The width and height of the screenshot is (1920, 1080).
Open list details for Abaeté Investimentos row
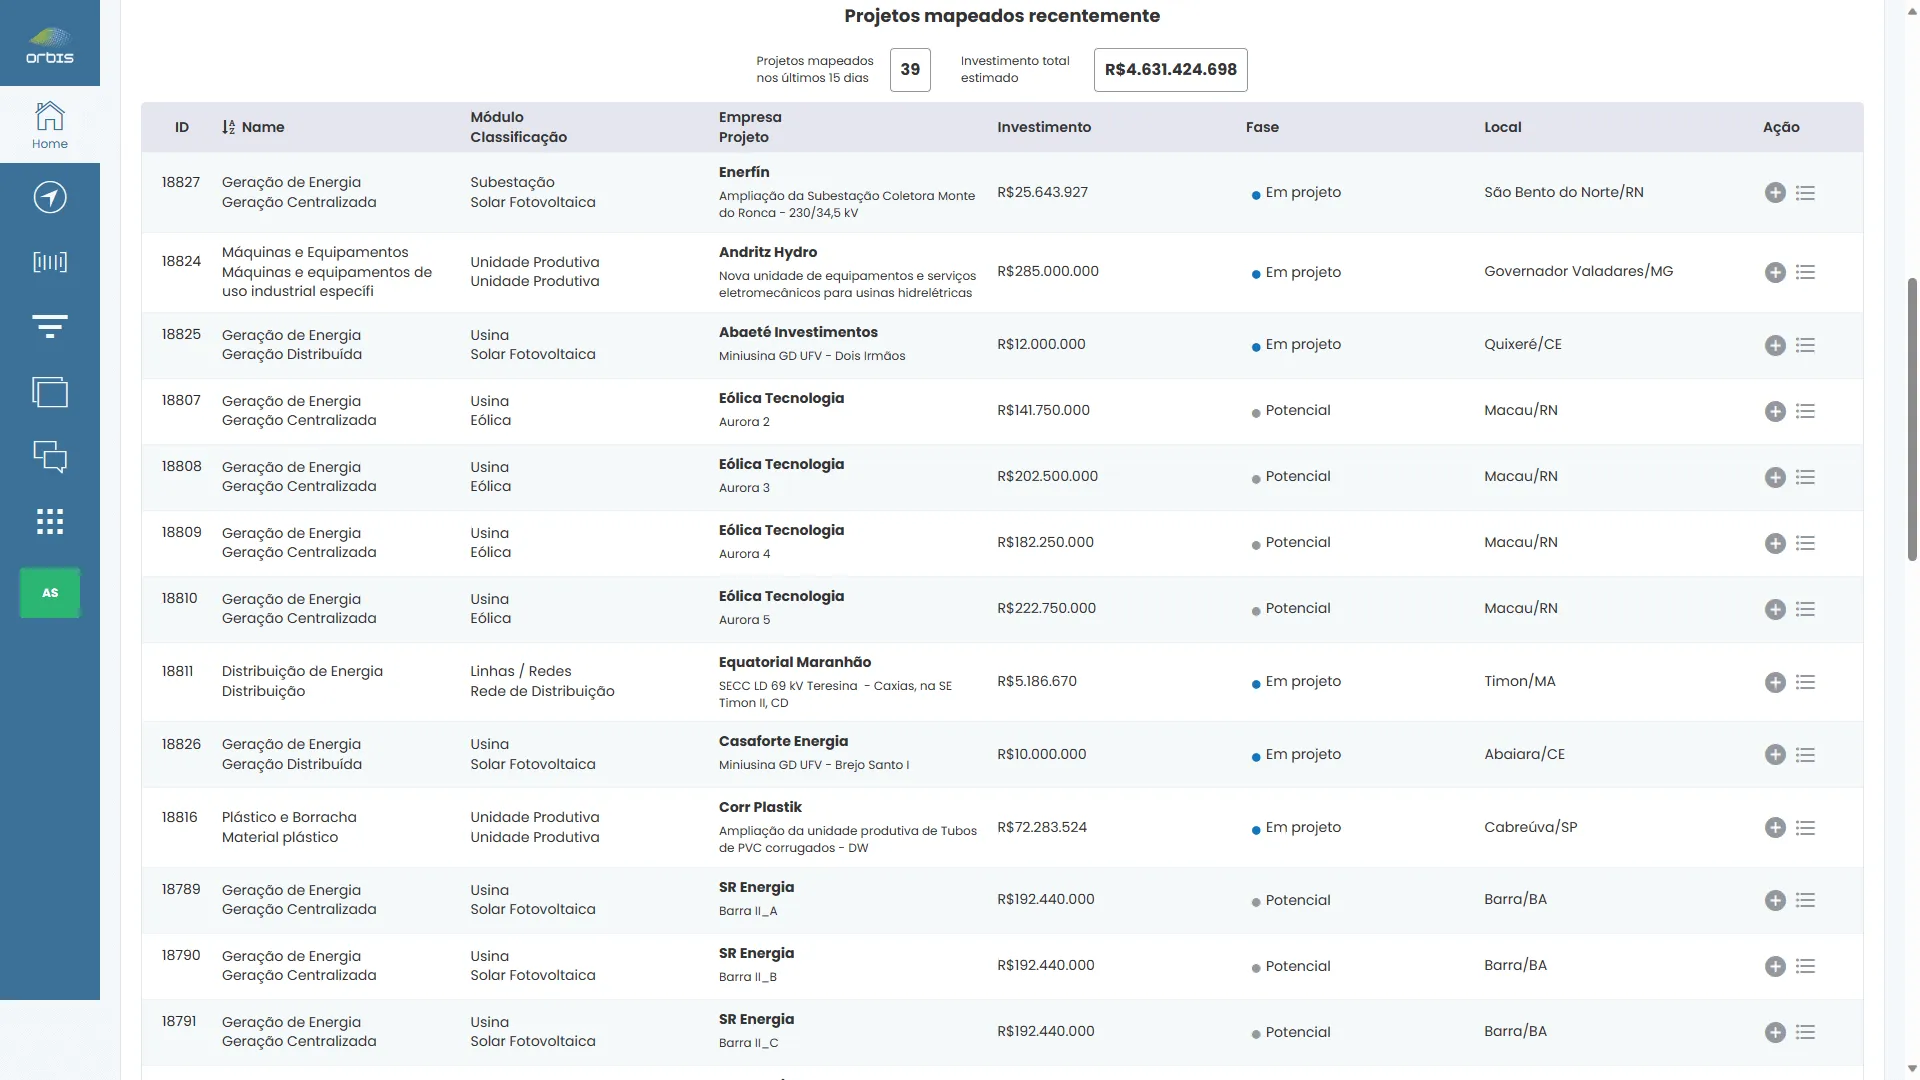point(1805,345)
